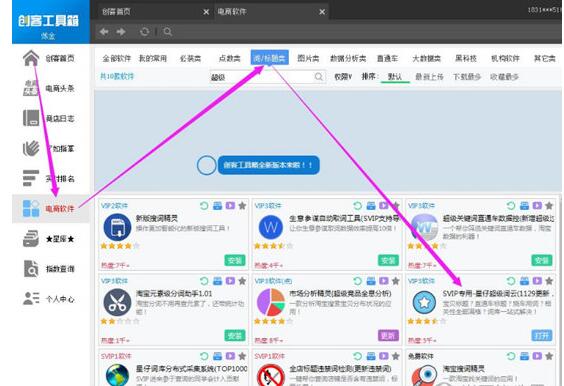Viewport: 564px width, 386px height.
Task: Click the 创客工具箱全新版本来啦 banner button
Action: click(268, 165)
